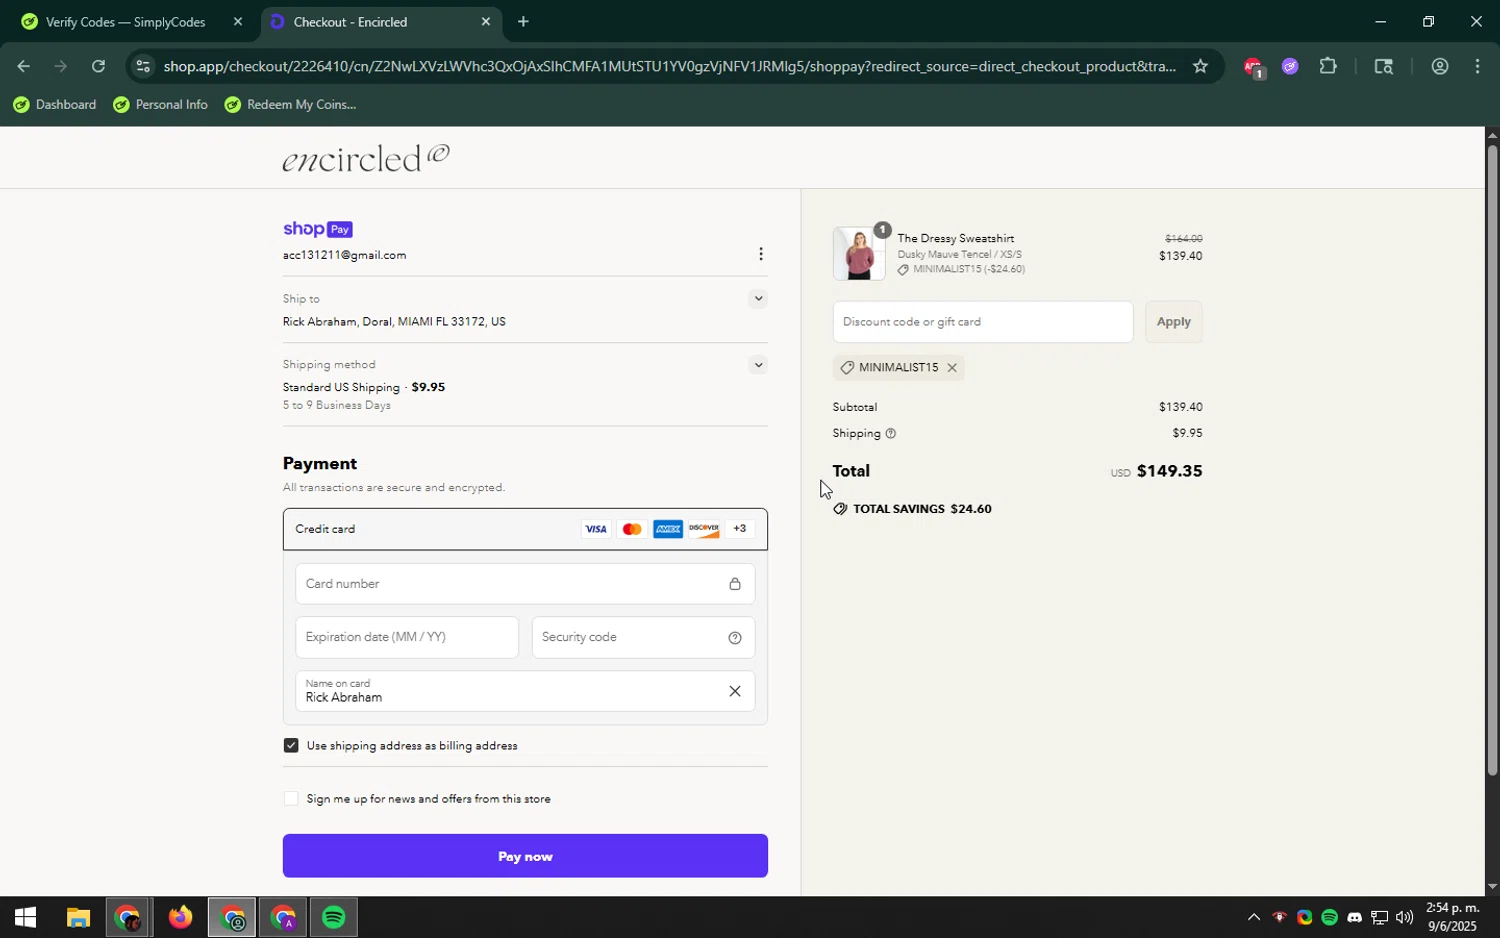The height and width of the screenshot is (938, 1500).
Task: Expand the Shipping method section
Action: click(758, 365)
